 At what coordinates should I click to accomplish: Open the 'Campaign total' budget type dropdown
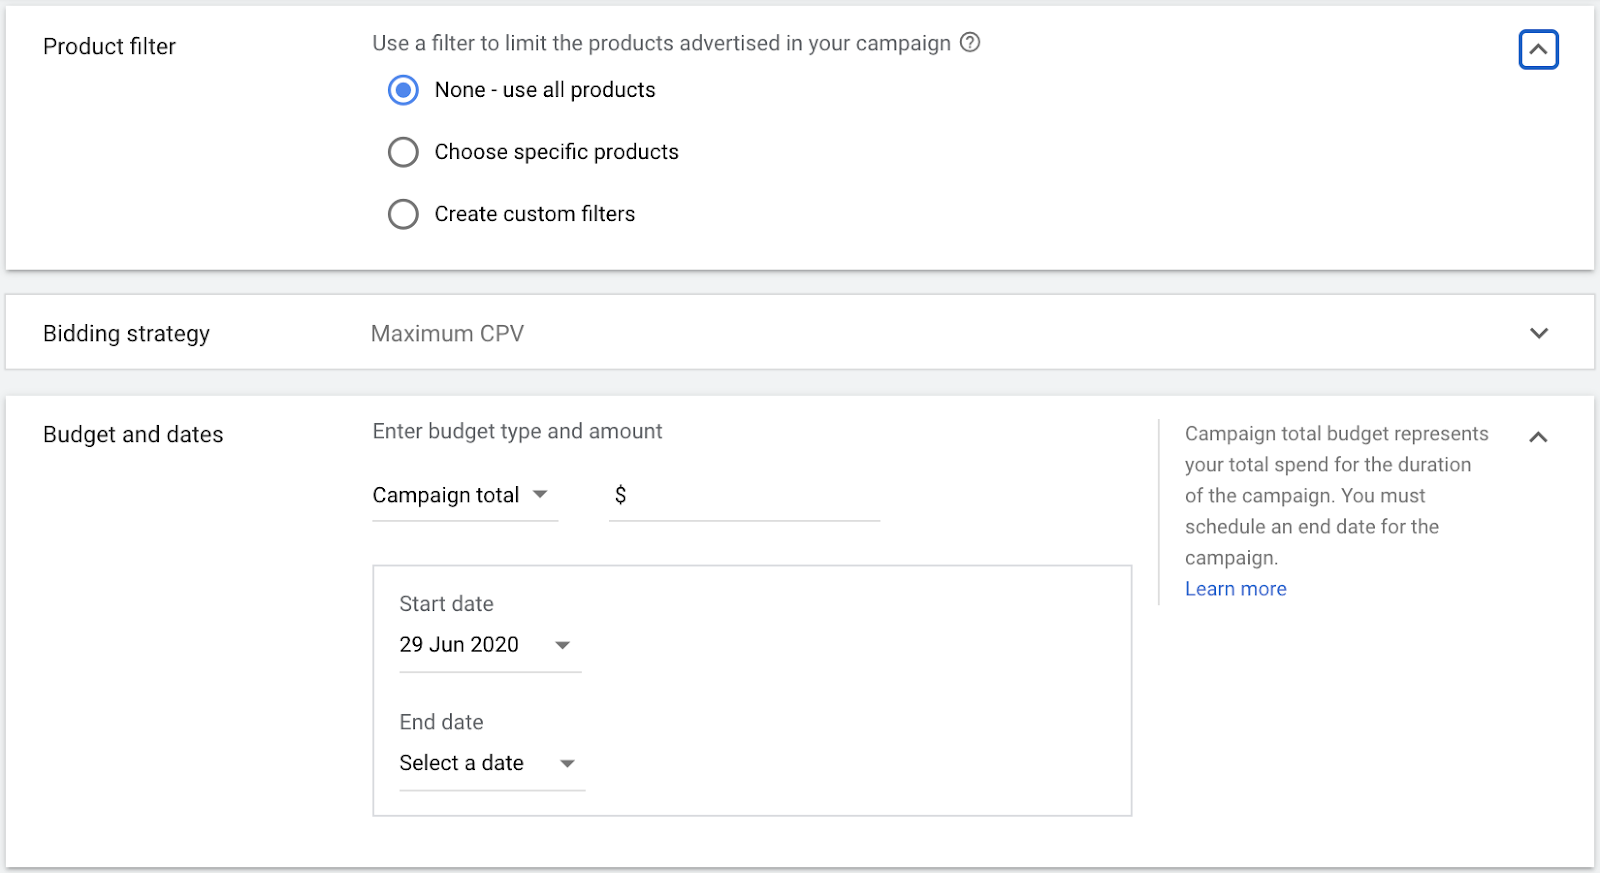click(x=447, y=495)
